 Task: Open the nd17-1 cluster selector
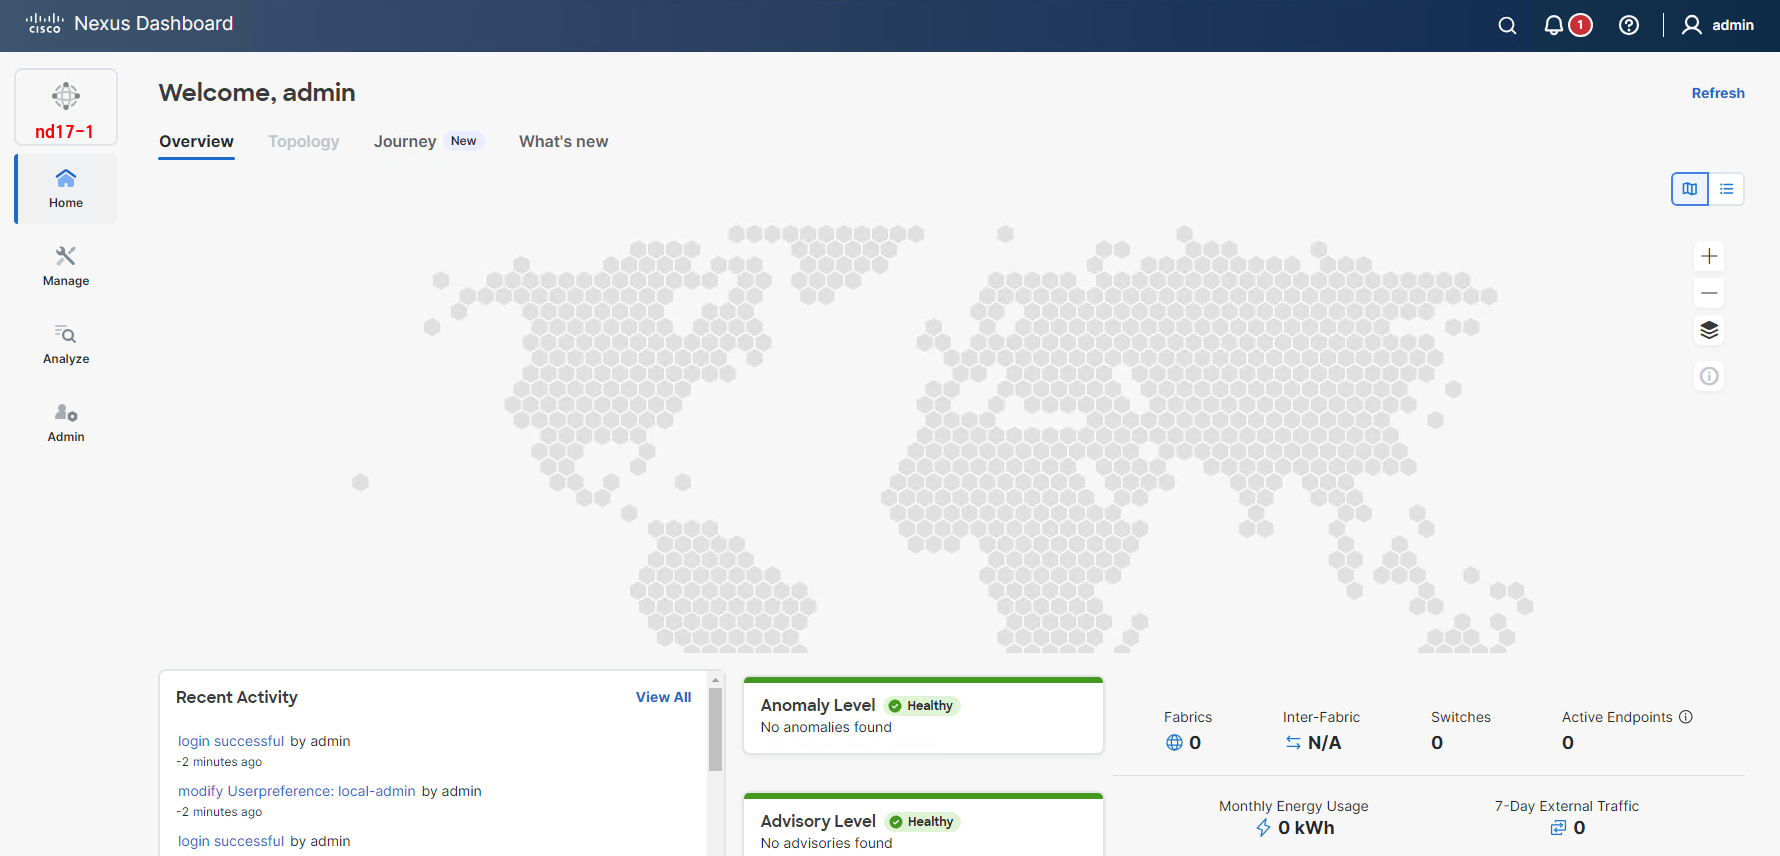(x=66, y=108)
